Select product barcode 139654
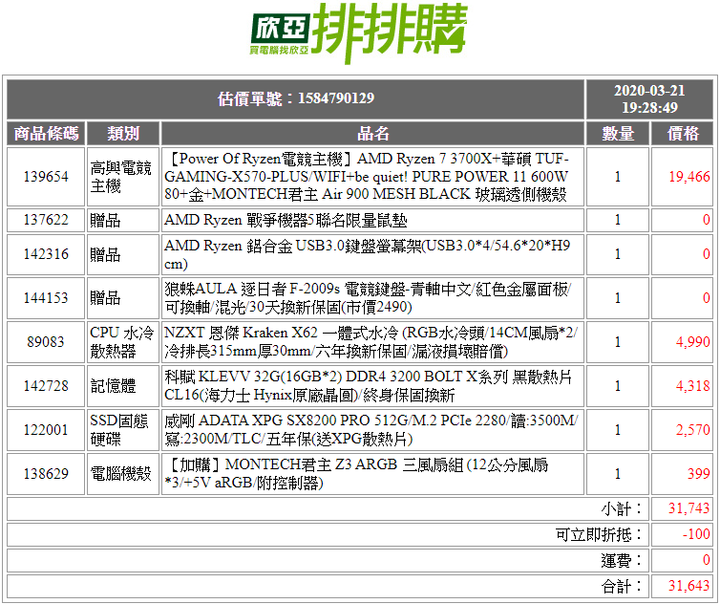 [46, 176]
